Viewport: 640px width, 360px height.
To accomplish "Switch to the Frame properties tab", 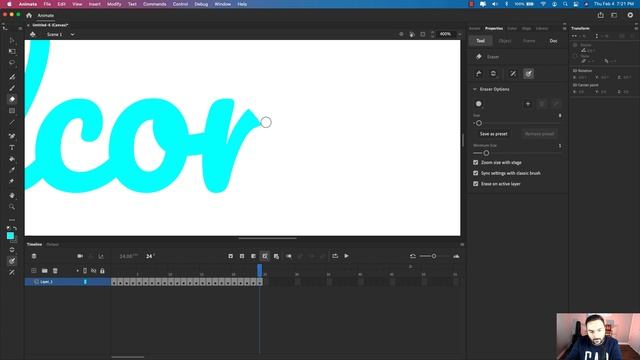I will pyautogui.click(x=529, y=41).
